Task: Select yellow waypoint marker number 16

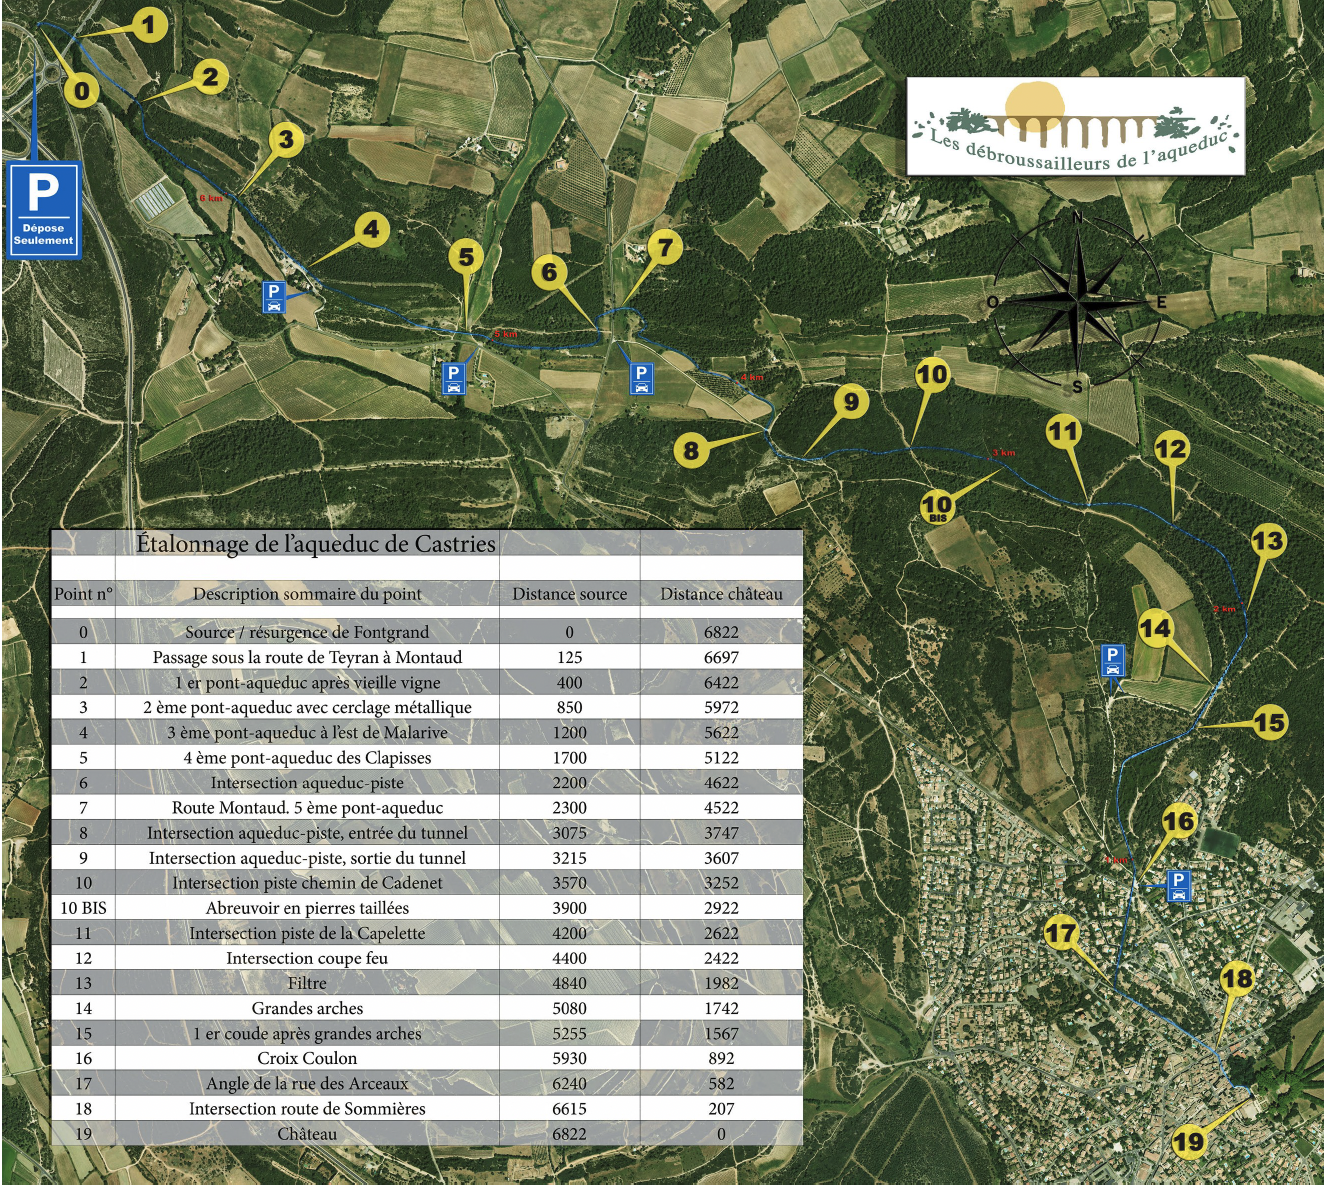Action: coord(1179,822)
